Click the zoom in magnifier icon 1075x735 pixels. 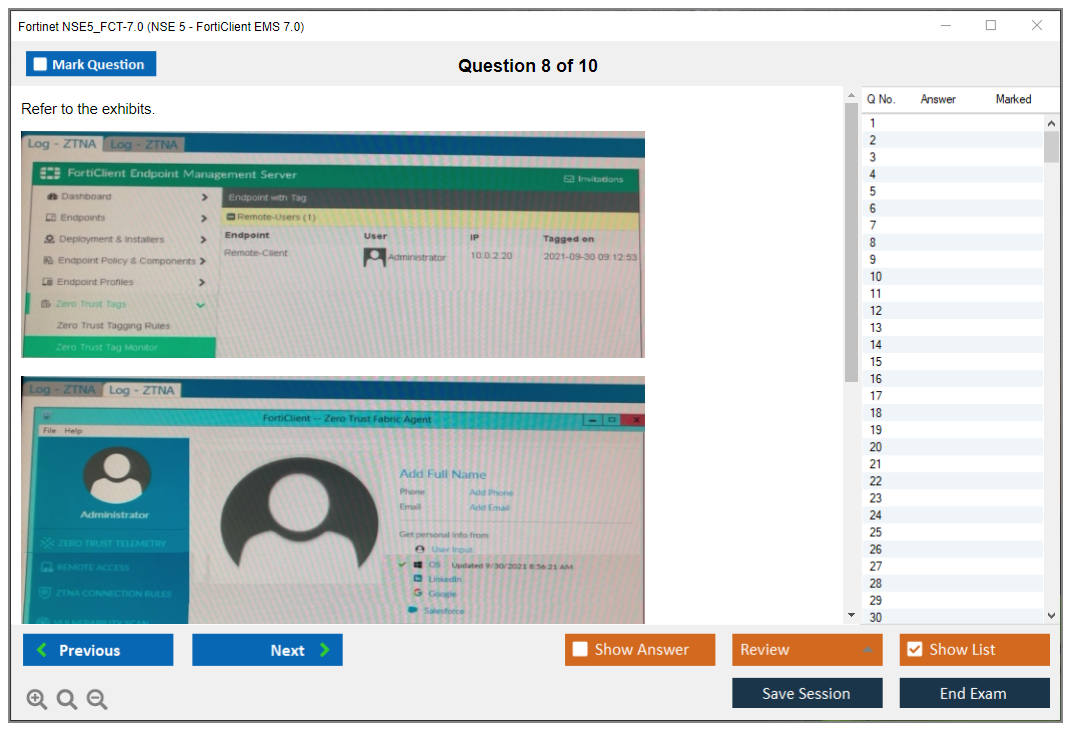[37, 700]
